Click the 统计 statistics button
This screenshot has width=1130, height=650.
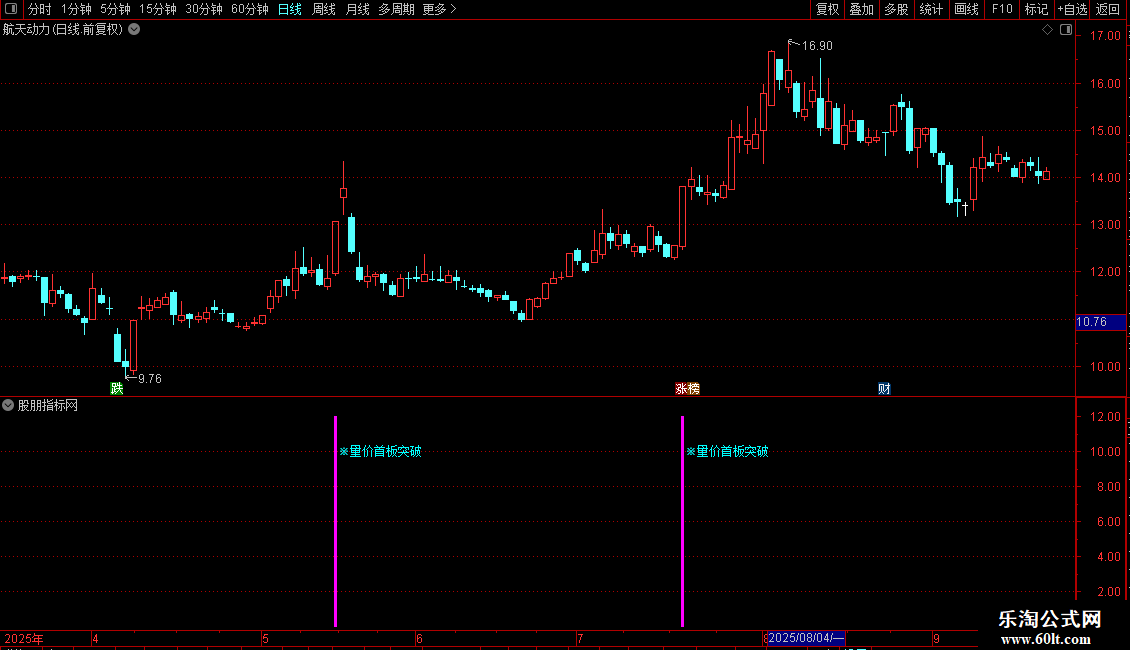[930, 9]
